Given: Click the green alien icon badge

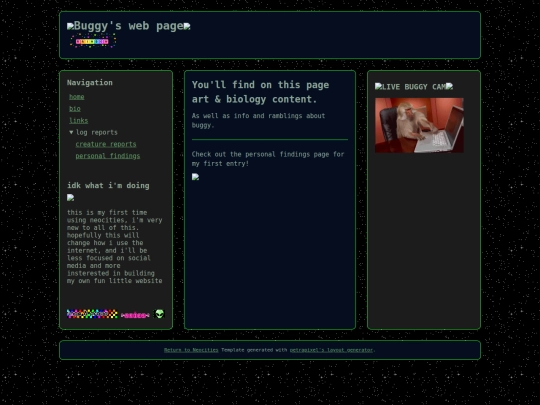Looking at the screenshot, I should tap(159, 314).
